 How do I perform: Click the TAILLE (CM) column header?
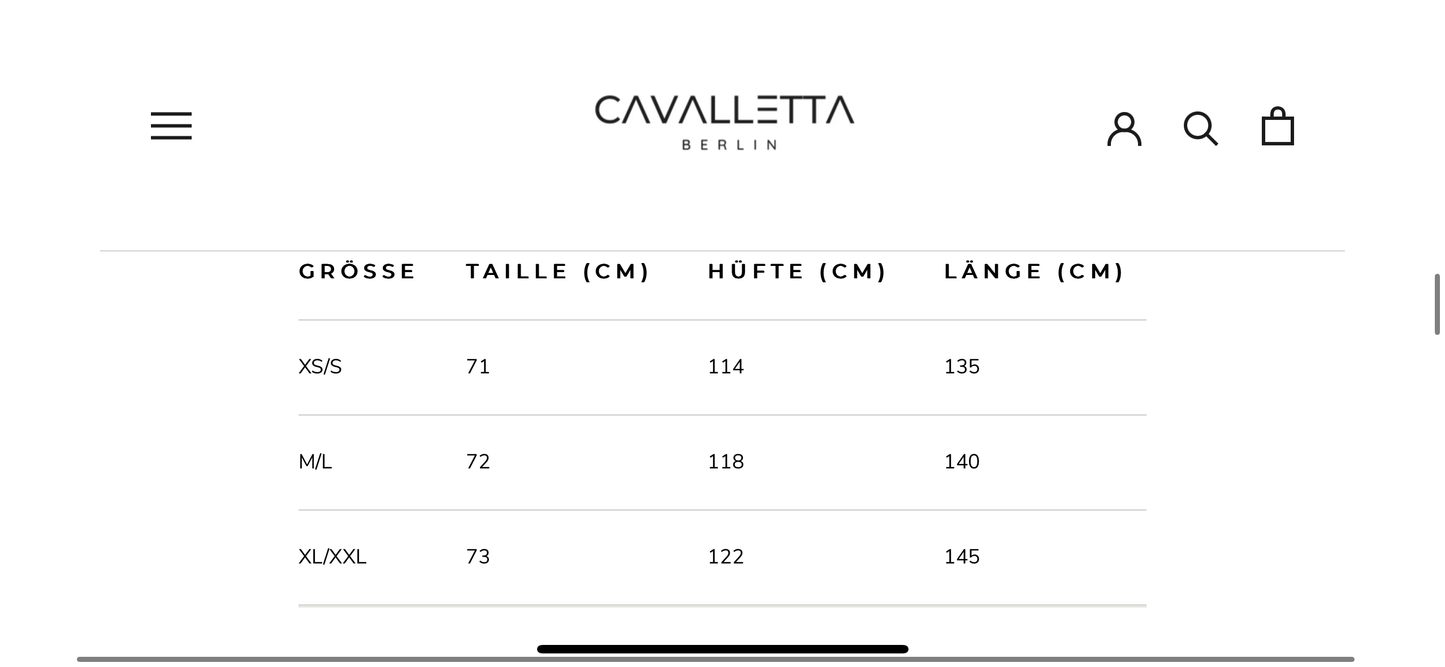pos(558,270)
